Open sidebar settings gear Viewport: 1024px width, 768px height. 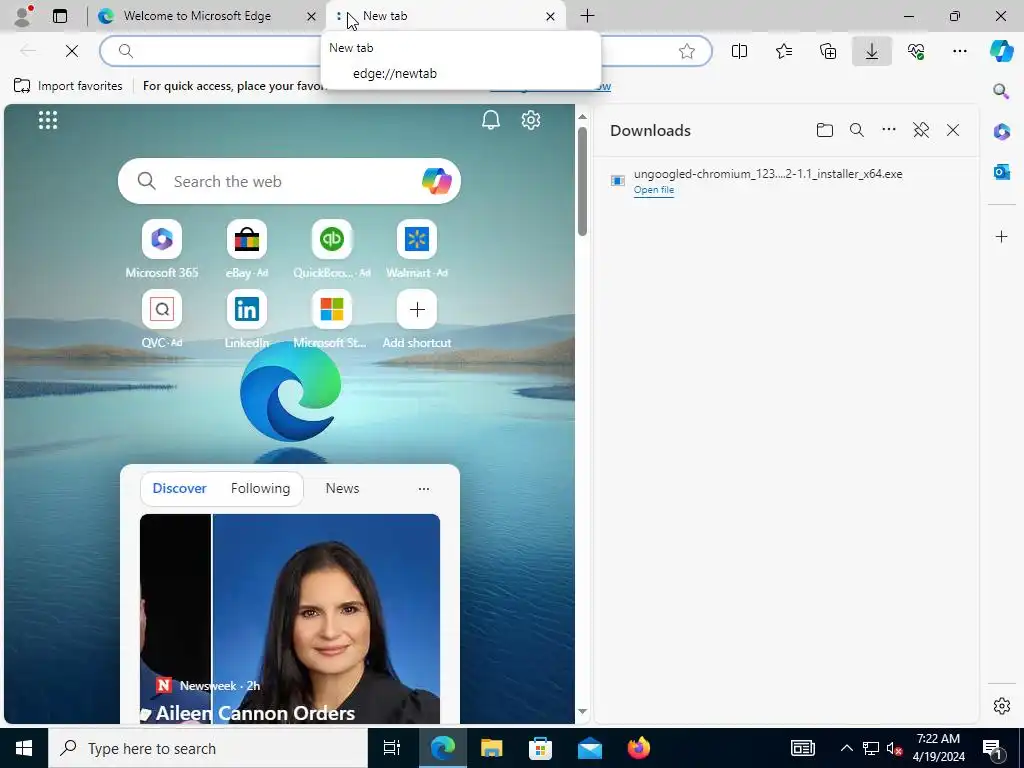tap(1002, 706)
